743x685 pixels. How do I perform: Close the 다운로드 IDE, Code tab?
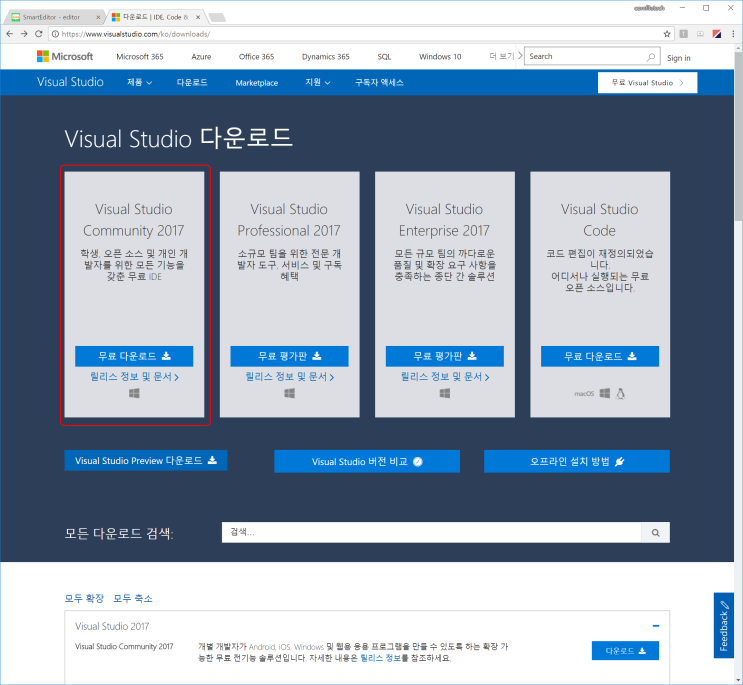coord(198,17)
